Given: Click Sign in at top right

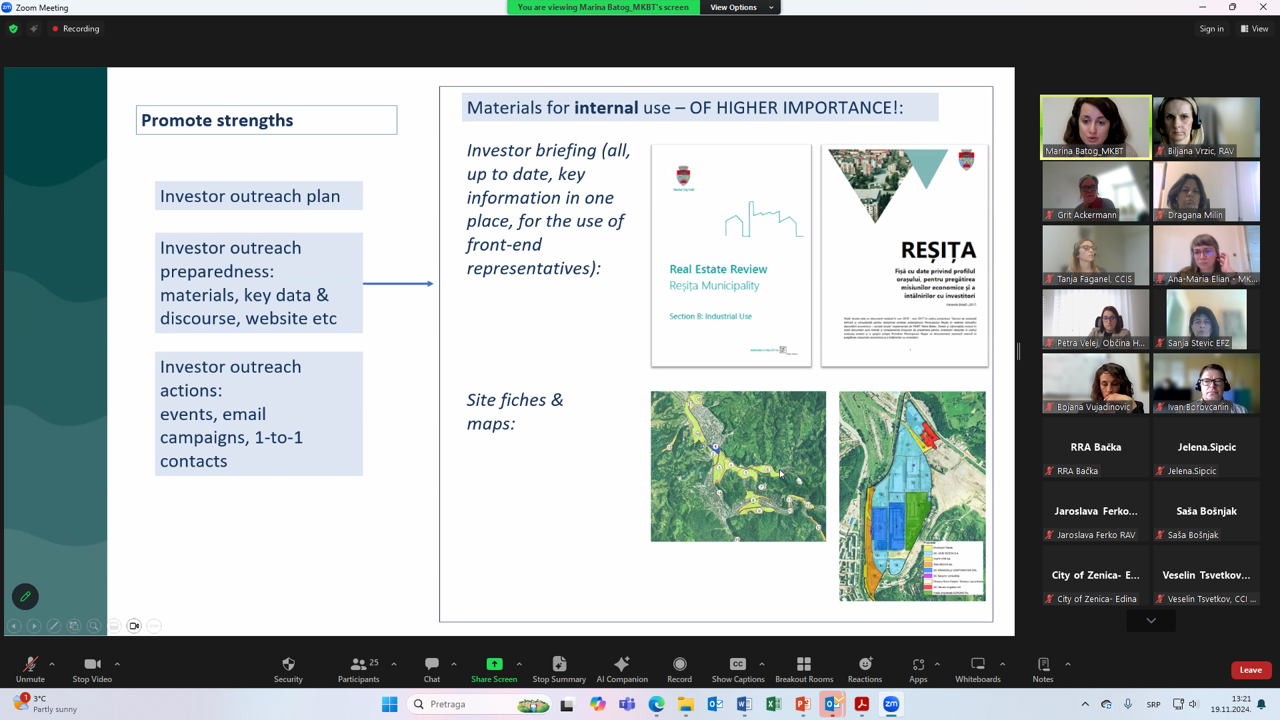Looking at the screenshot, I should coord(1211,29).
